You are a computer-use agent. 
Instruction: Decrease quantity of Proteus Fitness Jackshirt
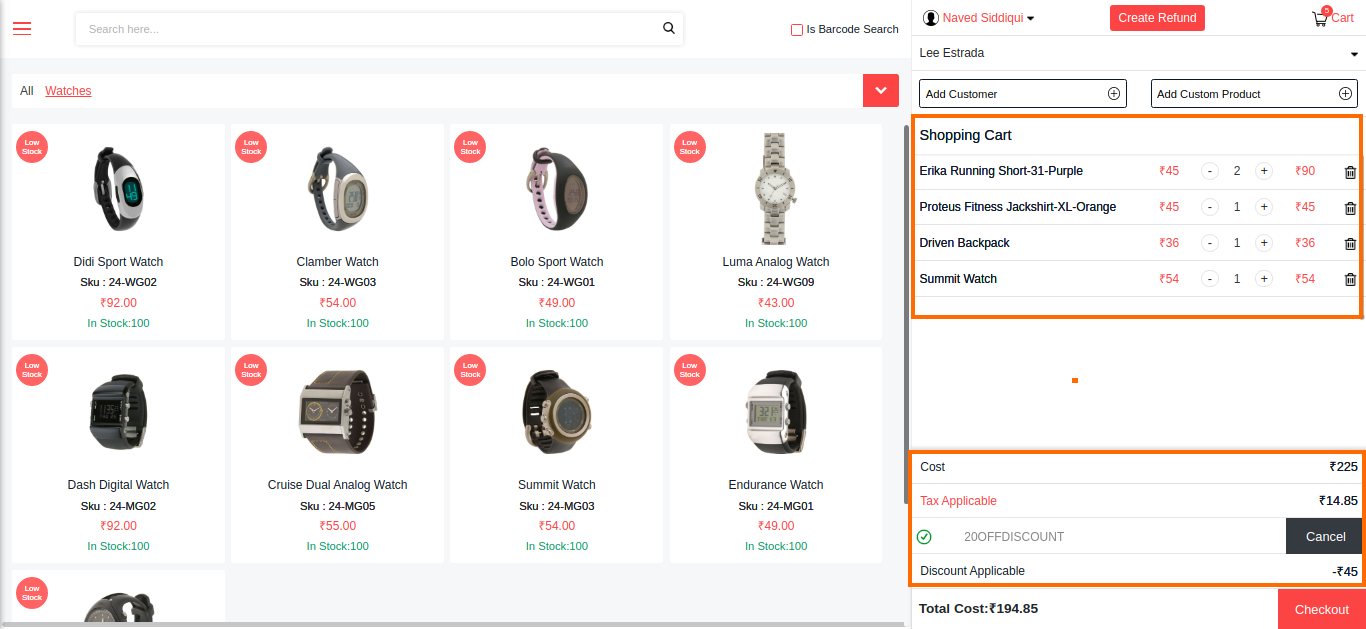1210,207
